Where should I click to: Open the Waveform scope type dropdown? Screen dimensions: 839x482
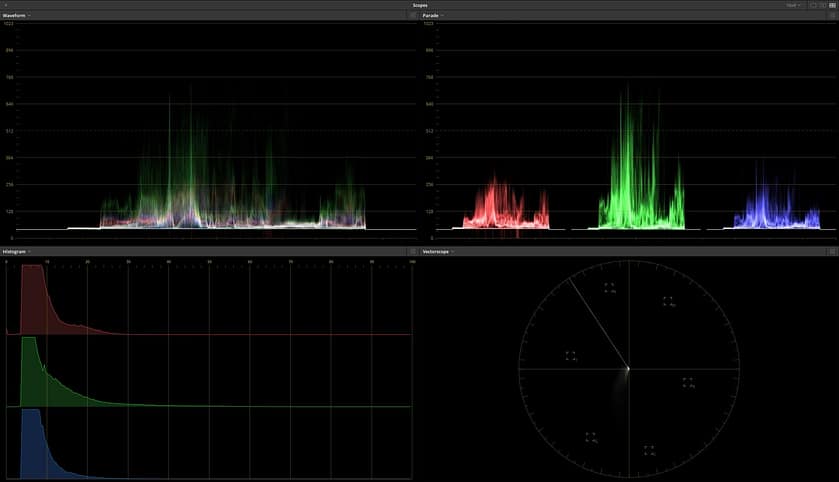coord(17,16)
